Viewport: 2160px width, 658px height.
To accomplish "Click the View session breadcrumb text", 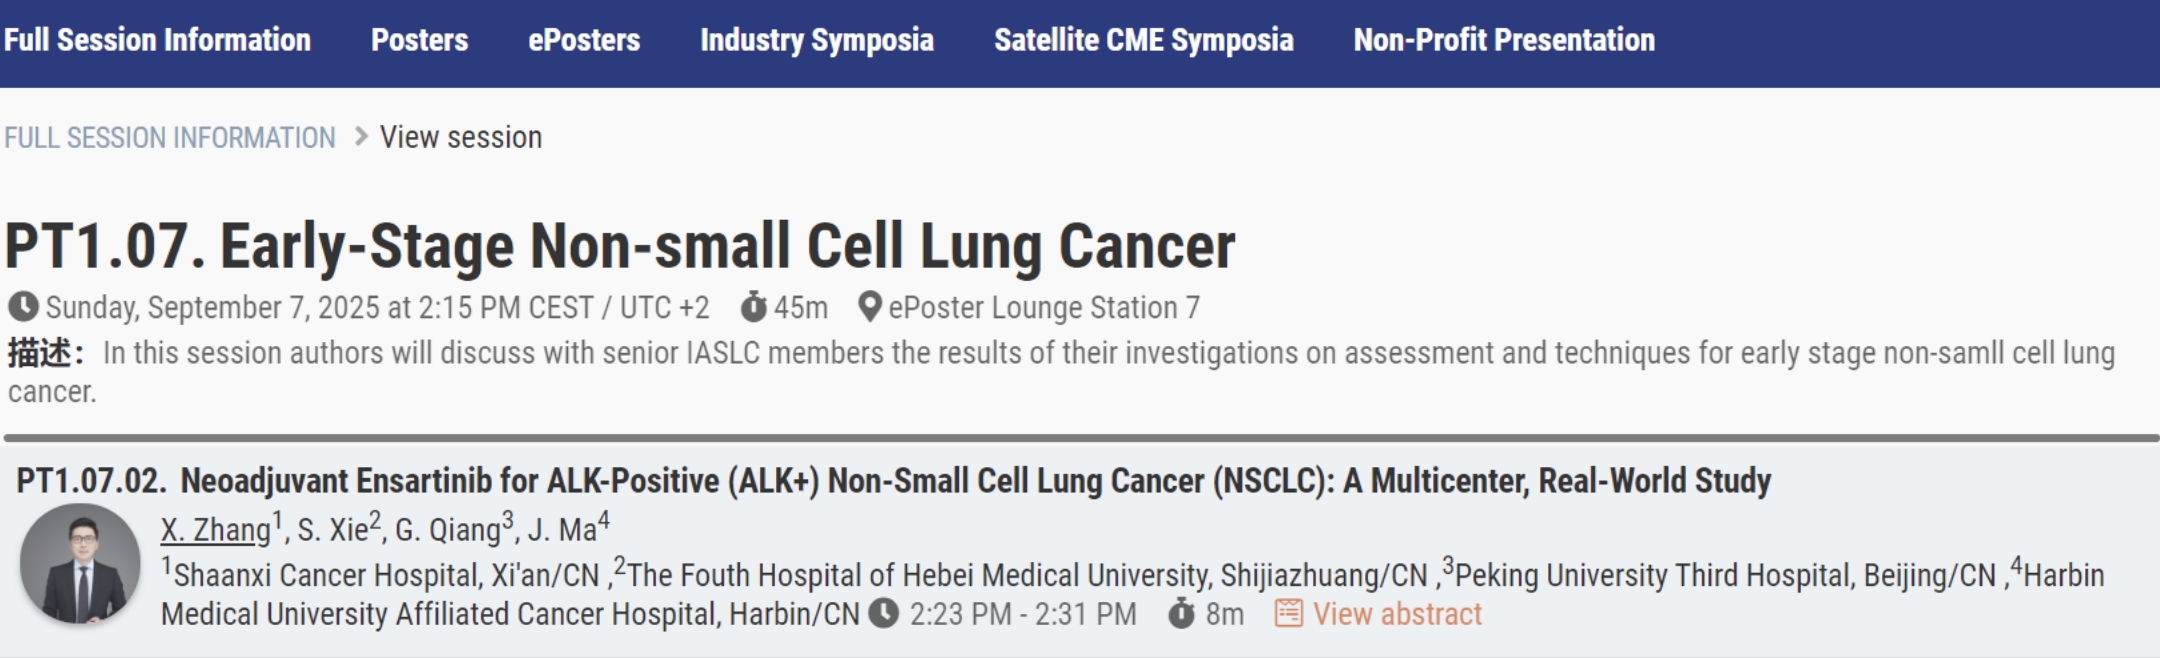I will 461,137.
